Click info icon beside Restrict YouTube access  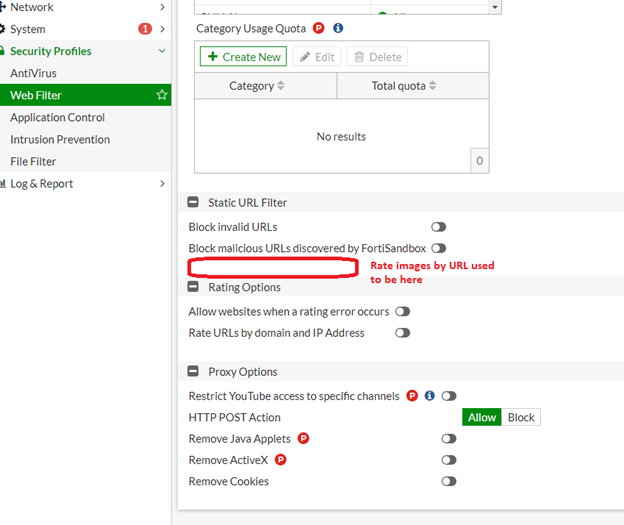tap(429, 396)
